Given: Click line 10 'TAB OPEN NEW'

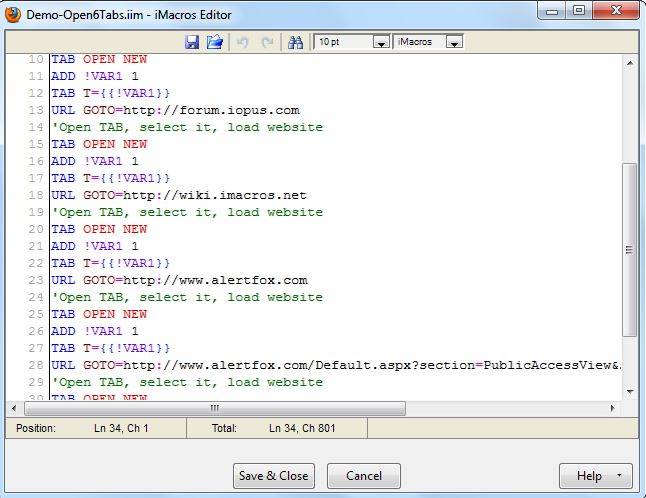Looking at the screenshot, I should click(x=99, y=59).
